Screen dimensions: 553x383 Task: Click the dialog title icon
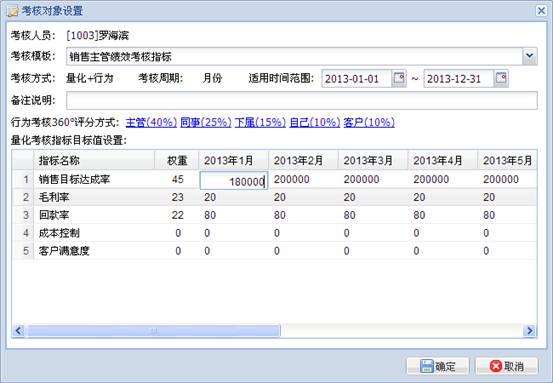12,11
